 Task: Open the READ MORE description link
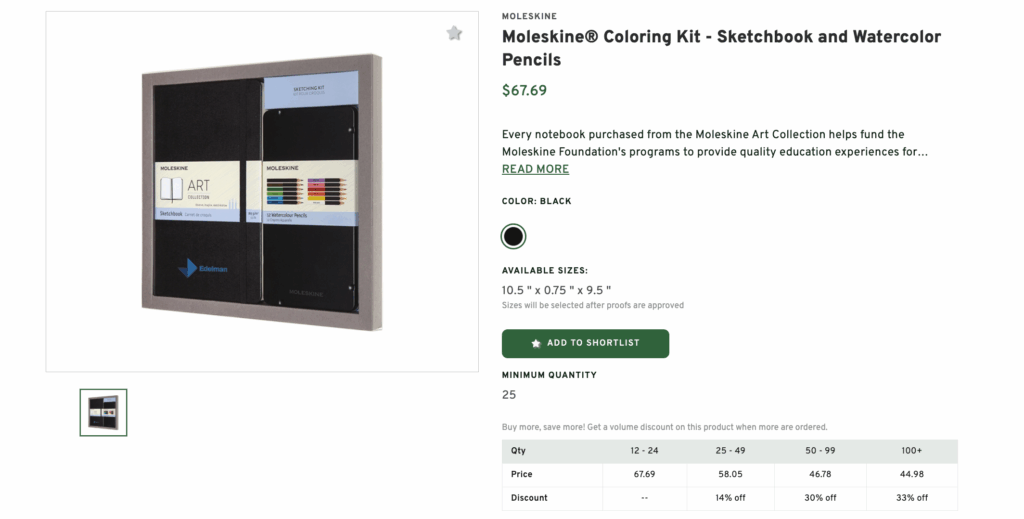535,170
